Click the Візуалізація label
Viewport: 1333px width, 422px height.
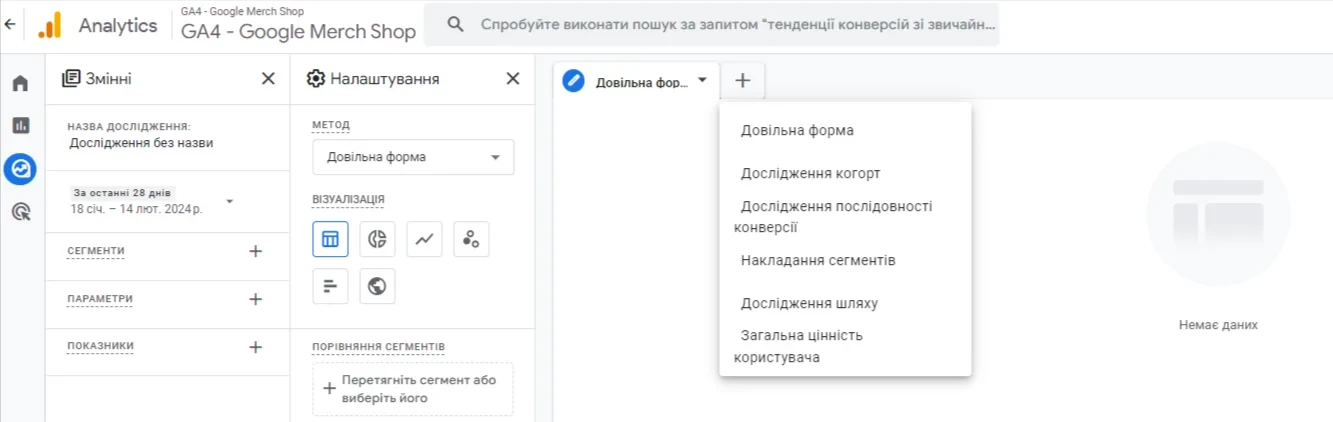tap(348, 200)
